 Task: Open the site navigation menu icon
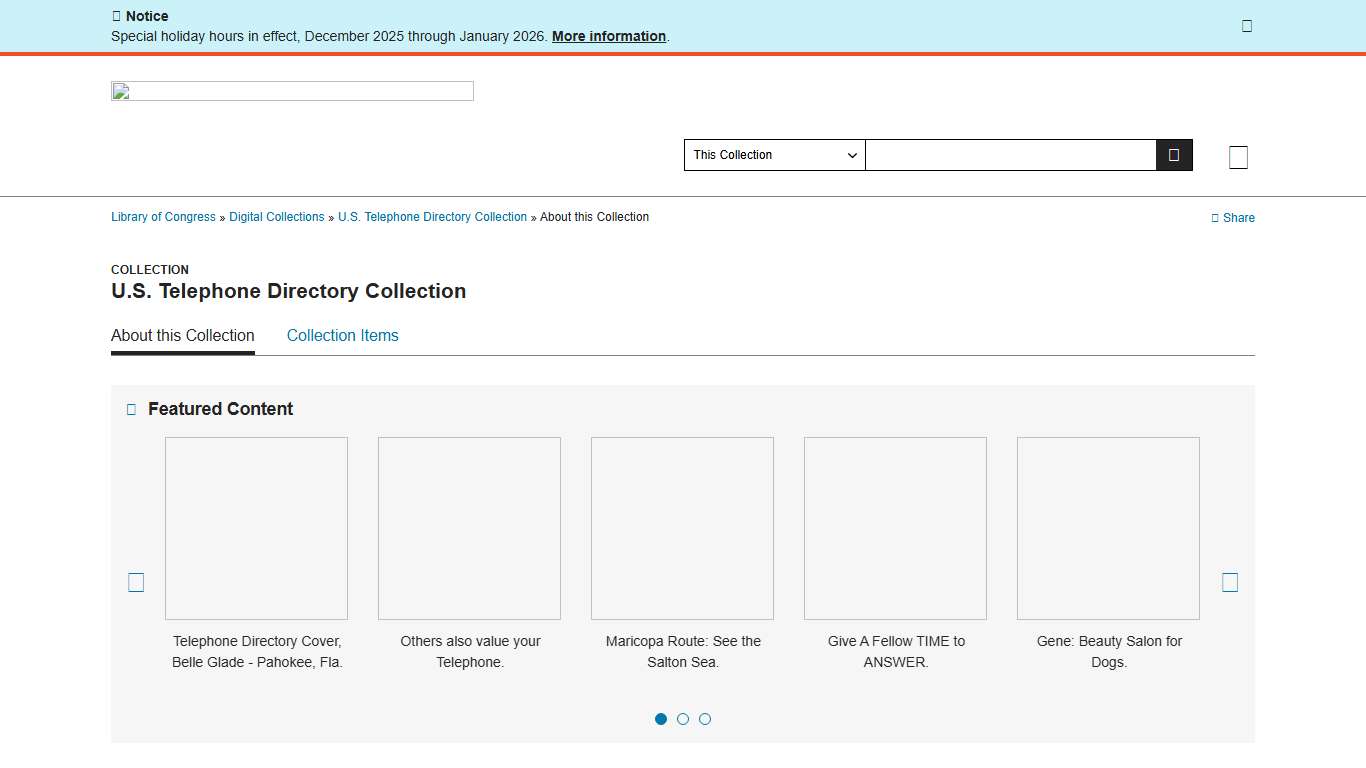pyautogui.click(x=1238, y=156)
